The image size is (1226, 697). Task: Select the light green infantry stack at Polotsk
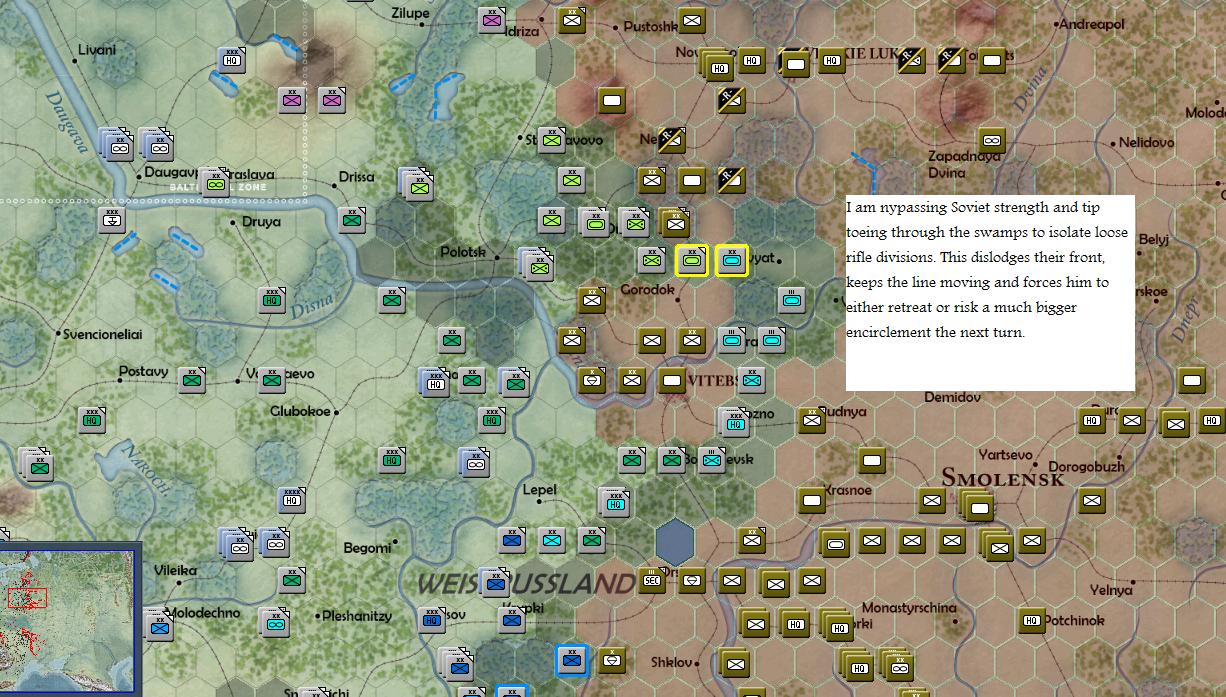(x=537, y=265)
